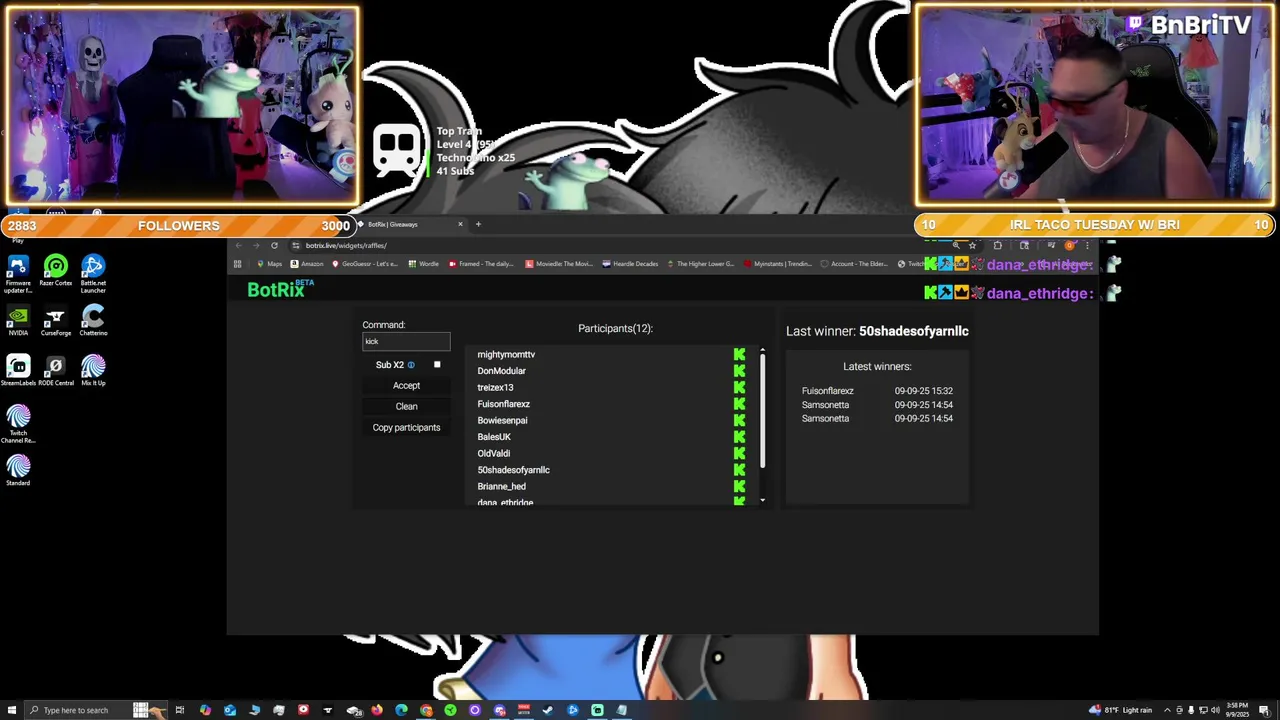The width and height of the screenshot is (1280, 720).
Task: Open Chatterino desktop shortcut
Action: click(93, 320)
